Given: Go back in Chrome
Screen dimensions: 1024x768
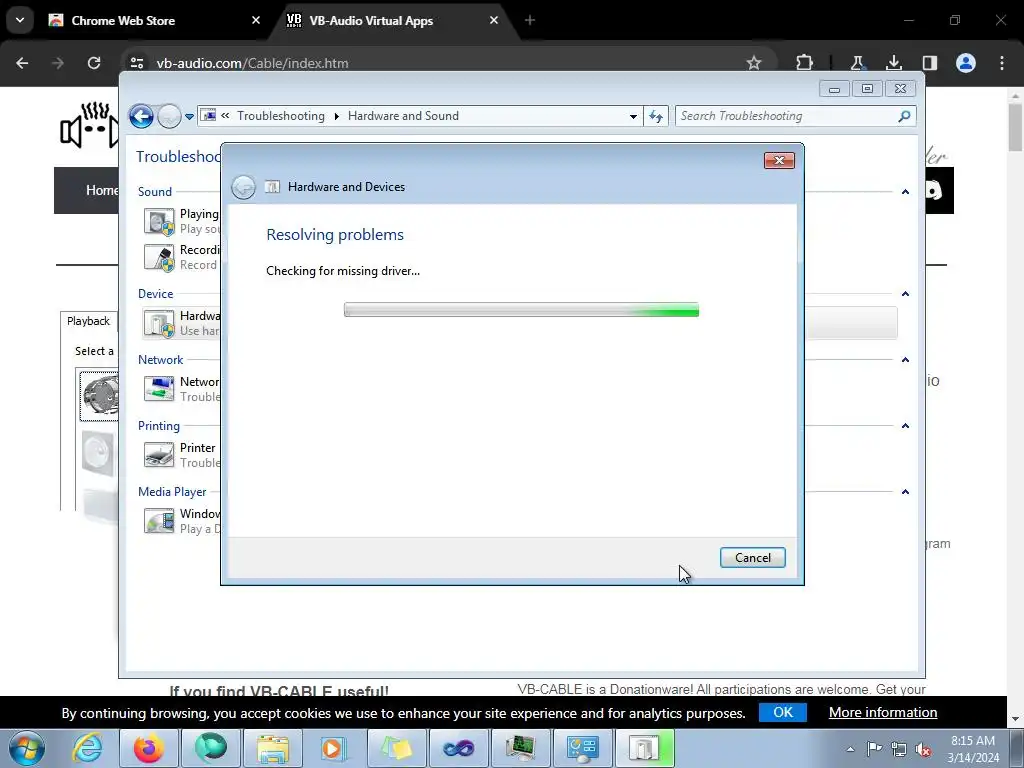Looking at the screenshot, I should pos(22,63).
